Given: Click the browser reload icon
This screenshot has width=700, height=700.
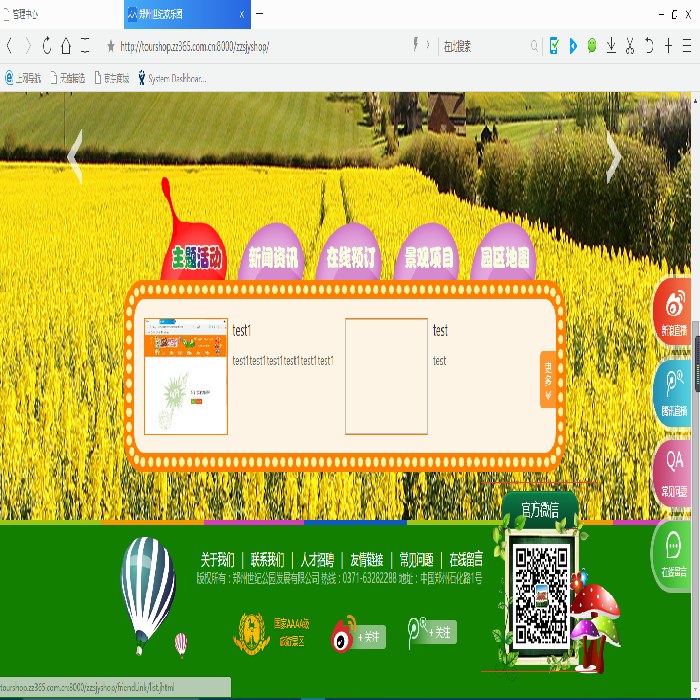Looking at the screenshot, I should (x=47, y=46).
